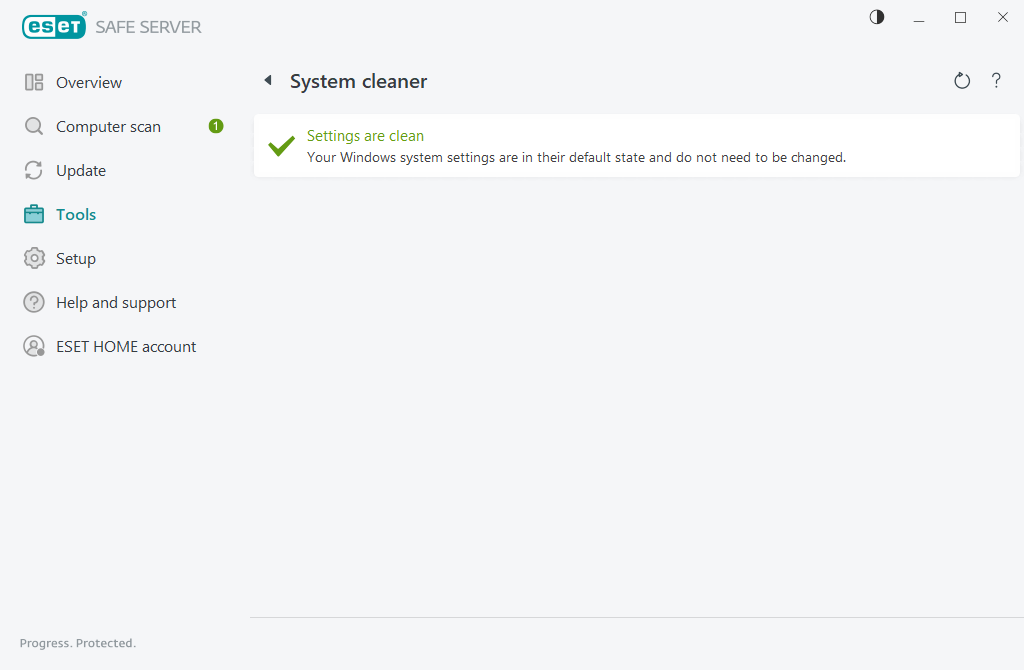
Task: Select the Help and support text label
Action: coord(115,302)
